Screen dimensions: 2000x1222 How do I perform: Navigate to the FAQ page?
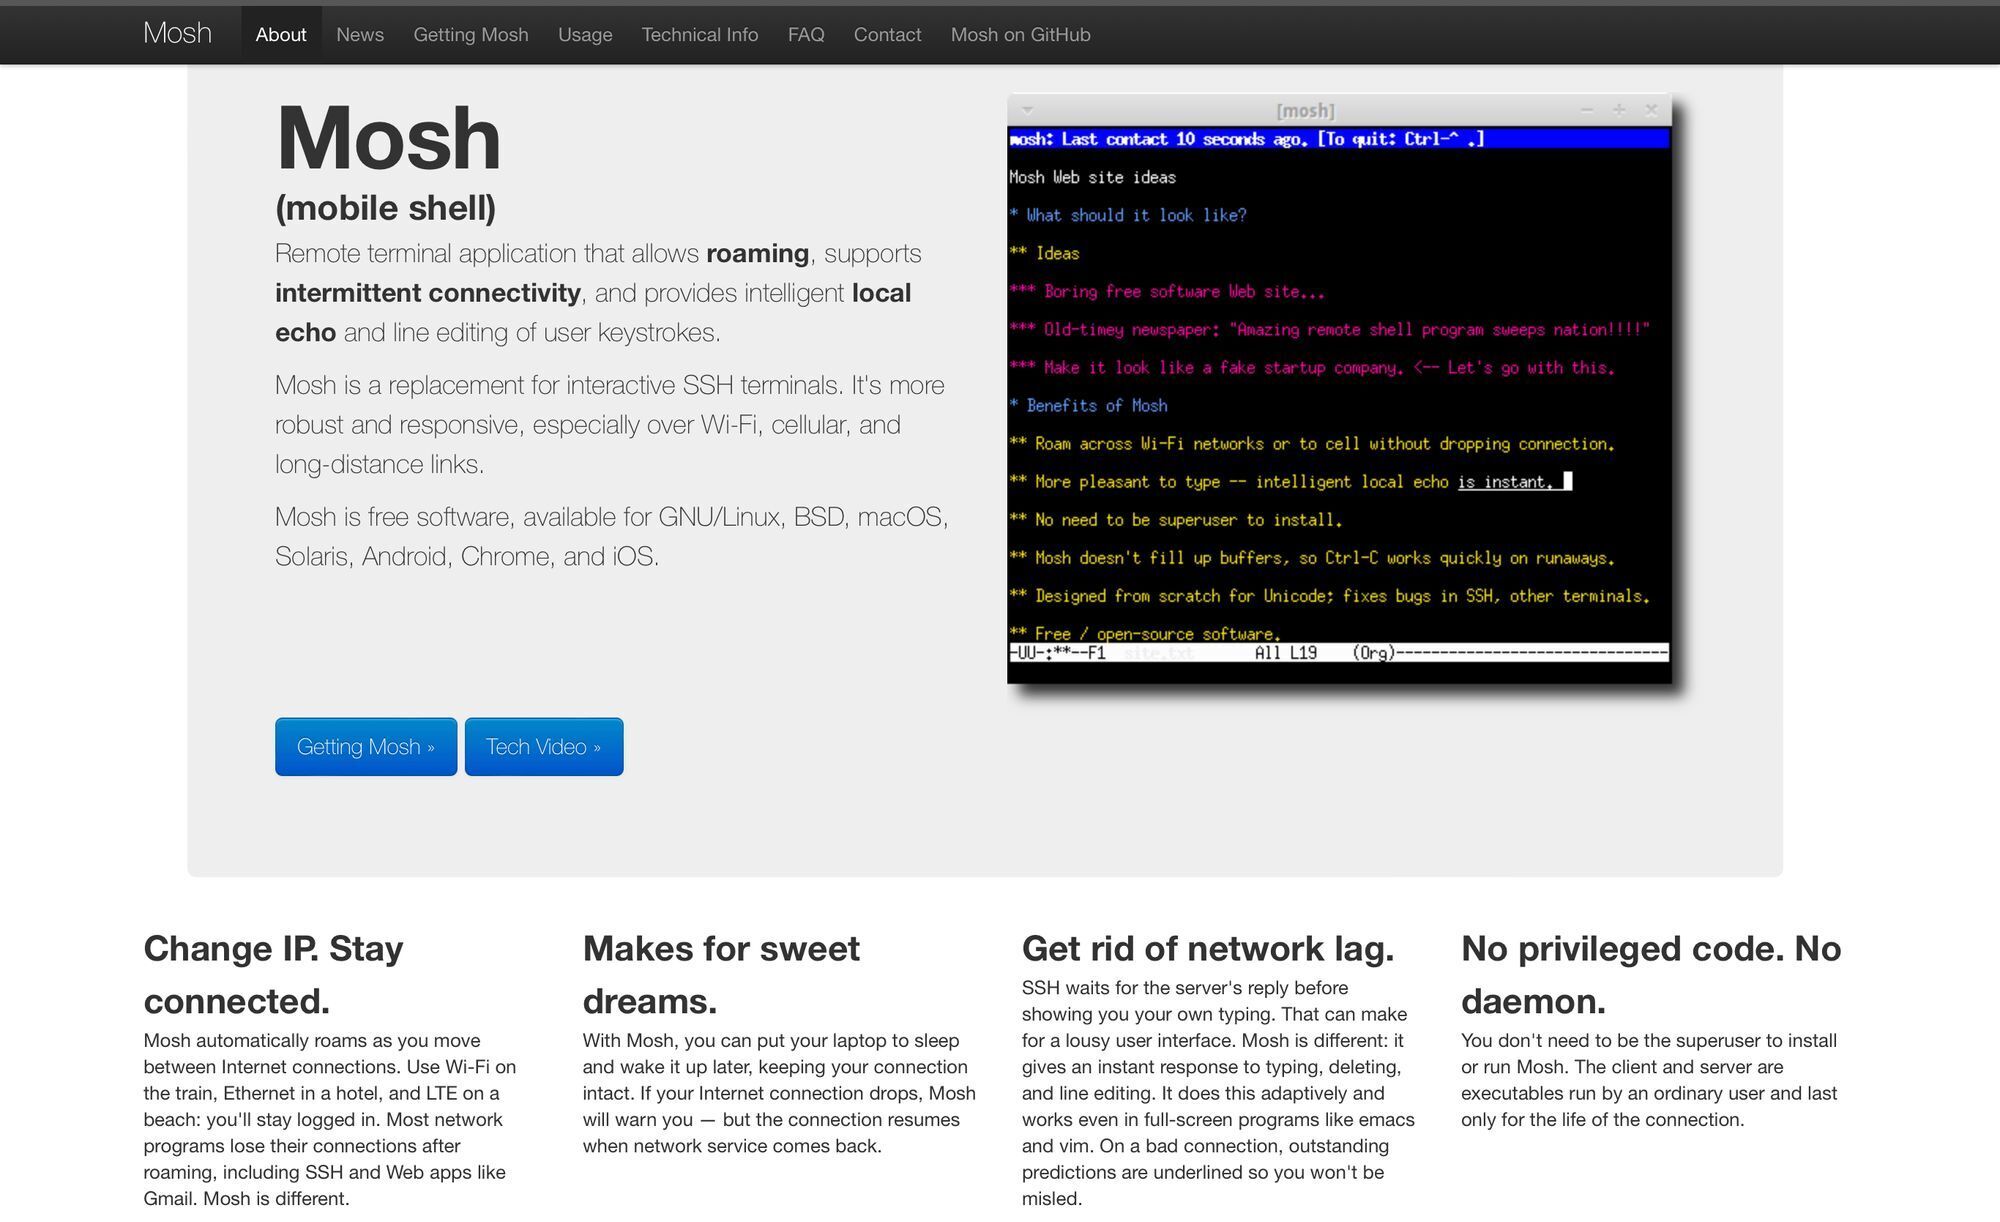point(806,35)
